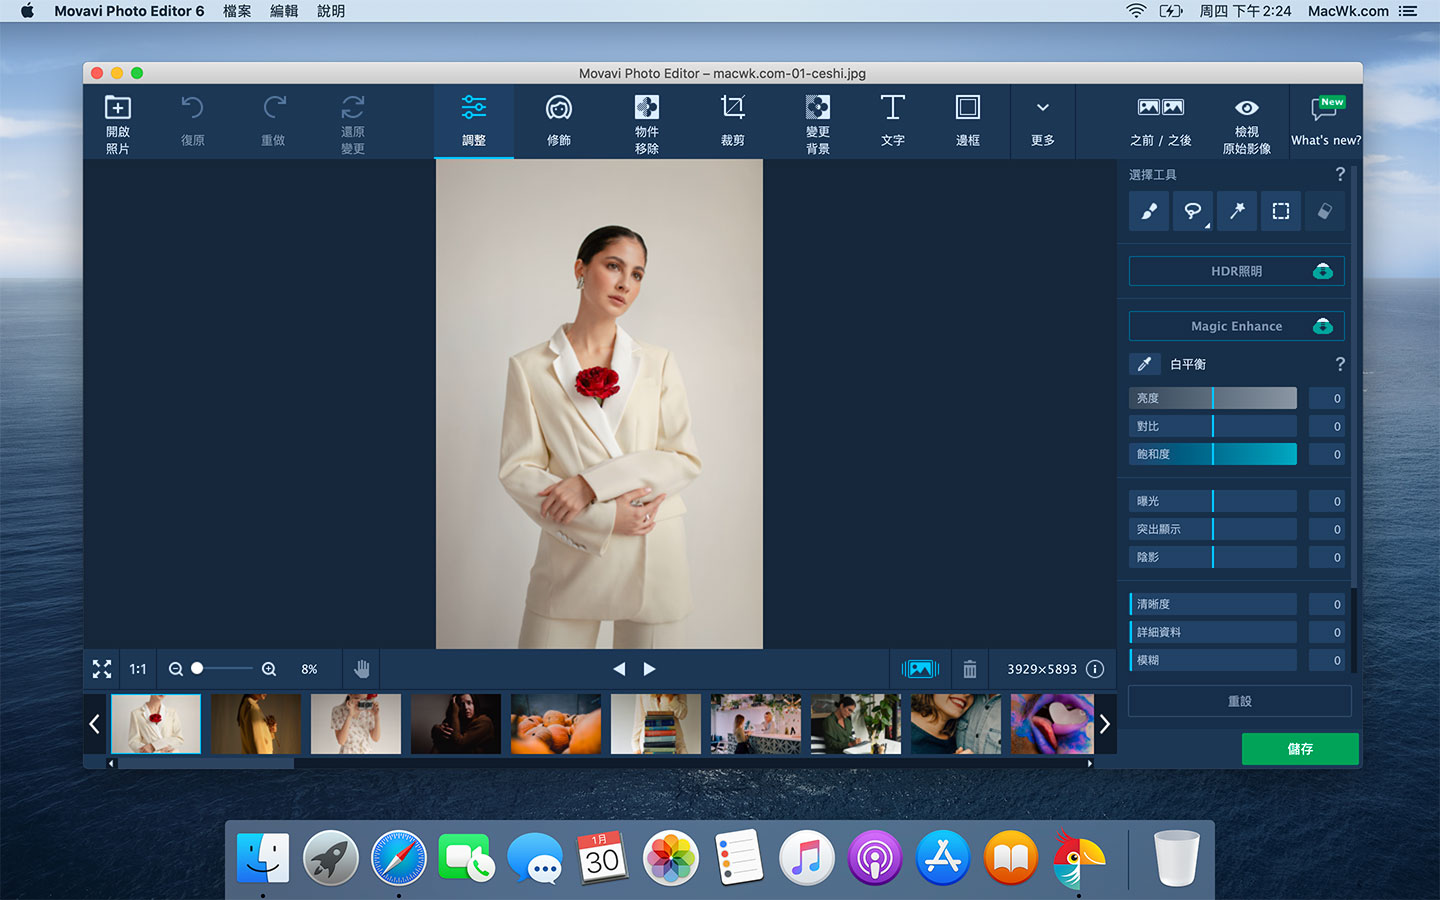Open the 物件移除 (Object Removal) tool
Screen dimensions: 1440x900
click(646, 120)
